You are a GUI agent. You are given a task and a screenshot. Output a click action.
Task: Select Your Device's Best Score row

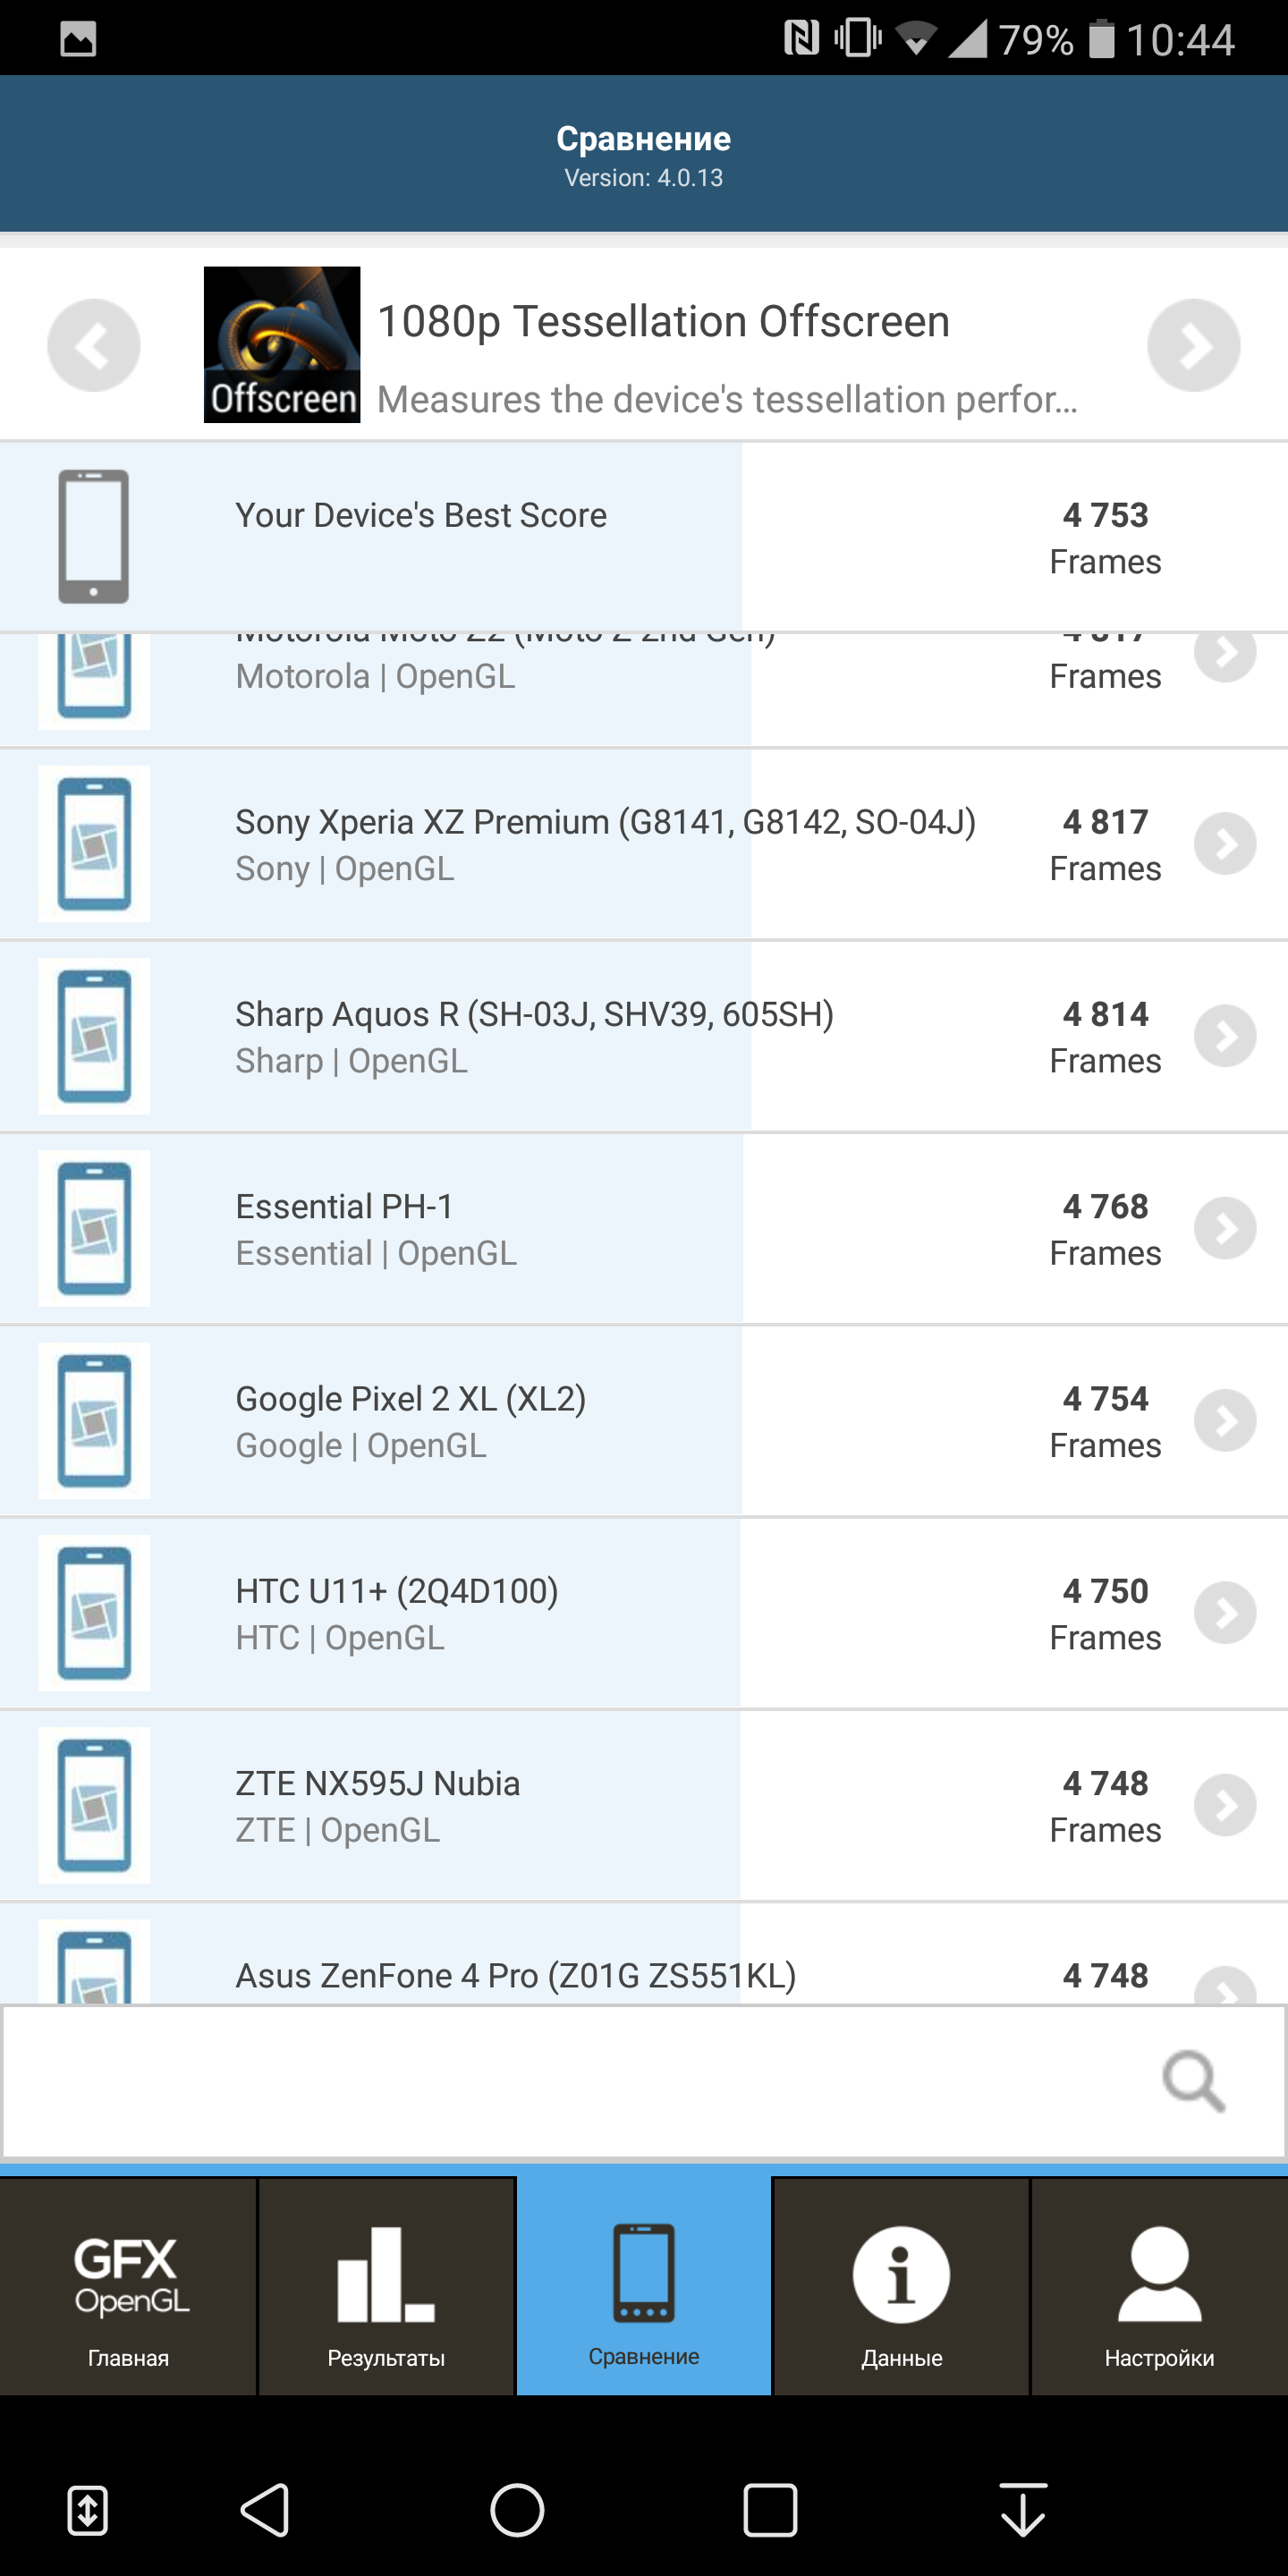click(644, 537)
